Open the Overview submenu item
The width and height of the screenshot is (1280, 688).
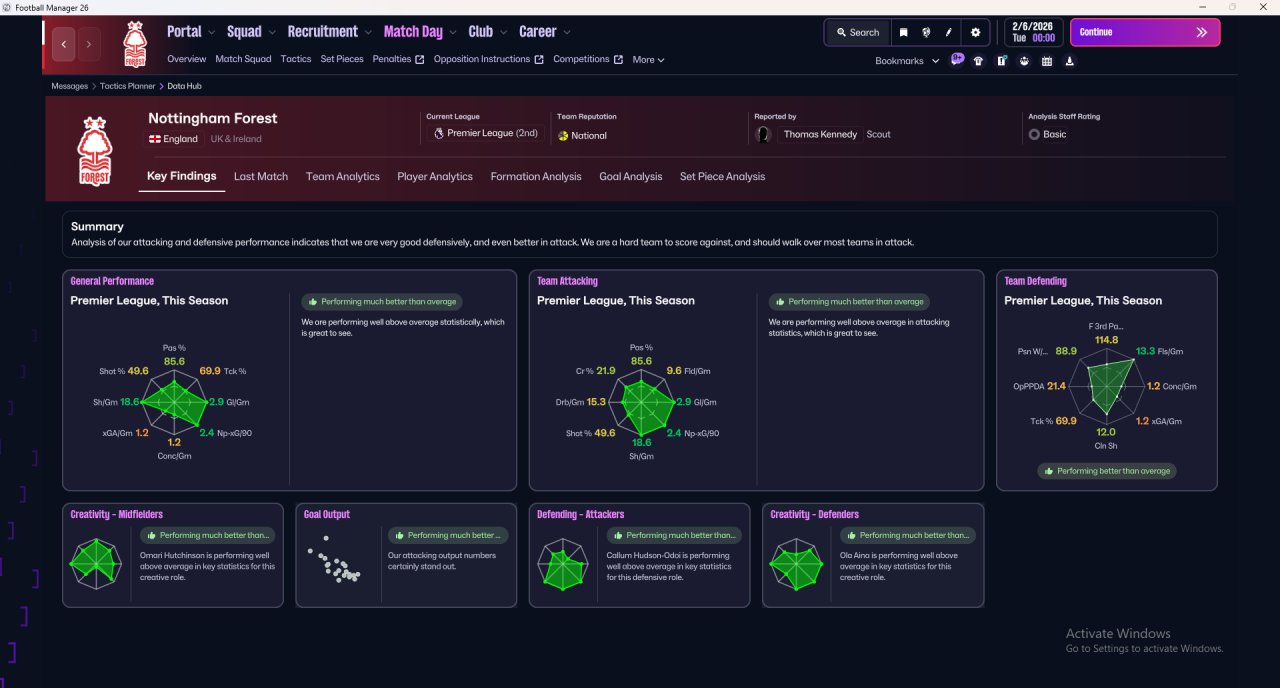click(187, 59)
